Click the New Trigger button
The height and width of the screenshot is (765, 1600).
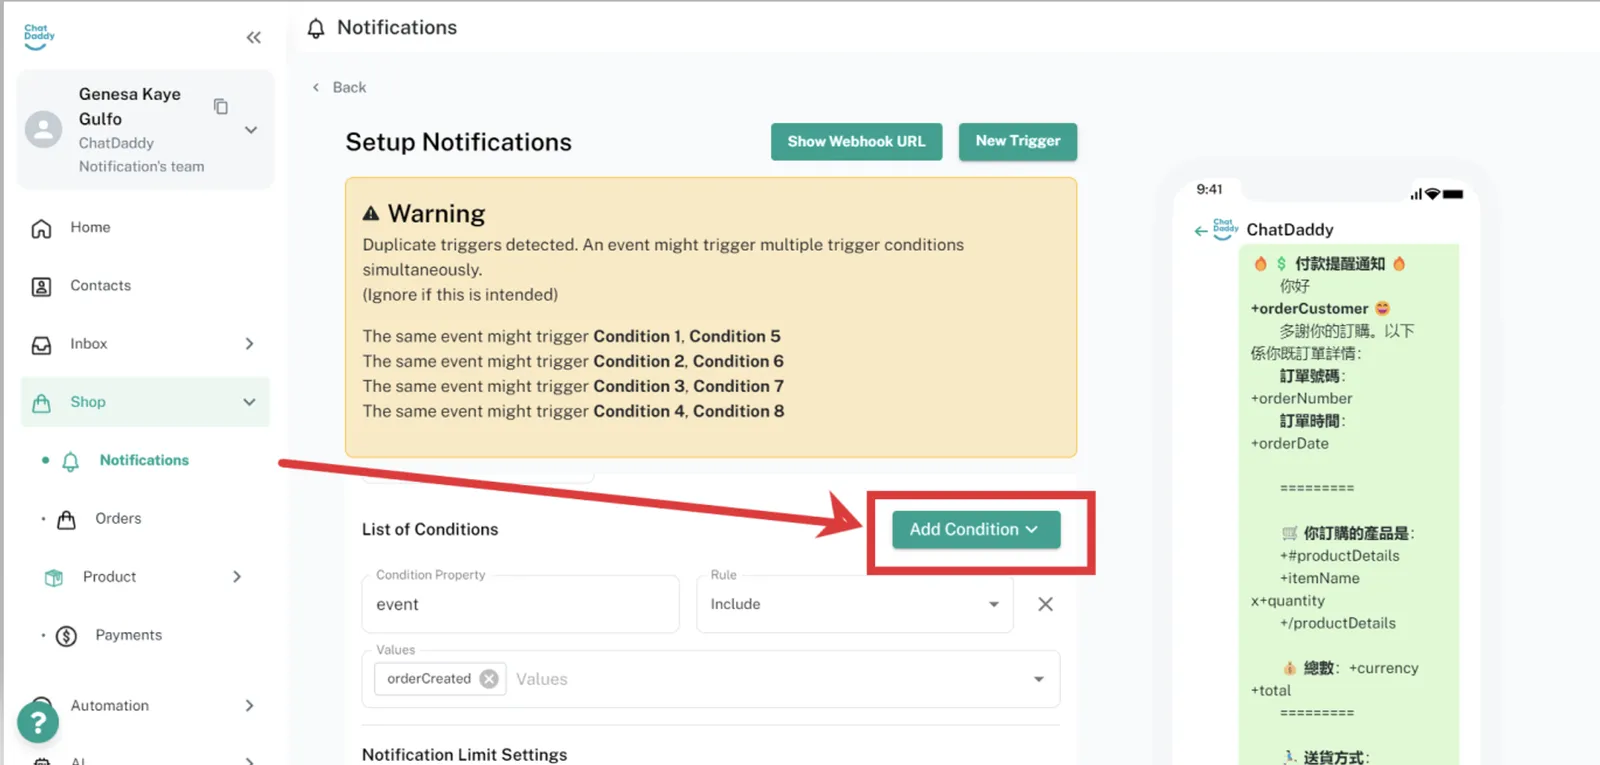[1017, 141]
